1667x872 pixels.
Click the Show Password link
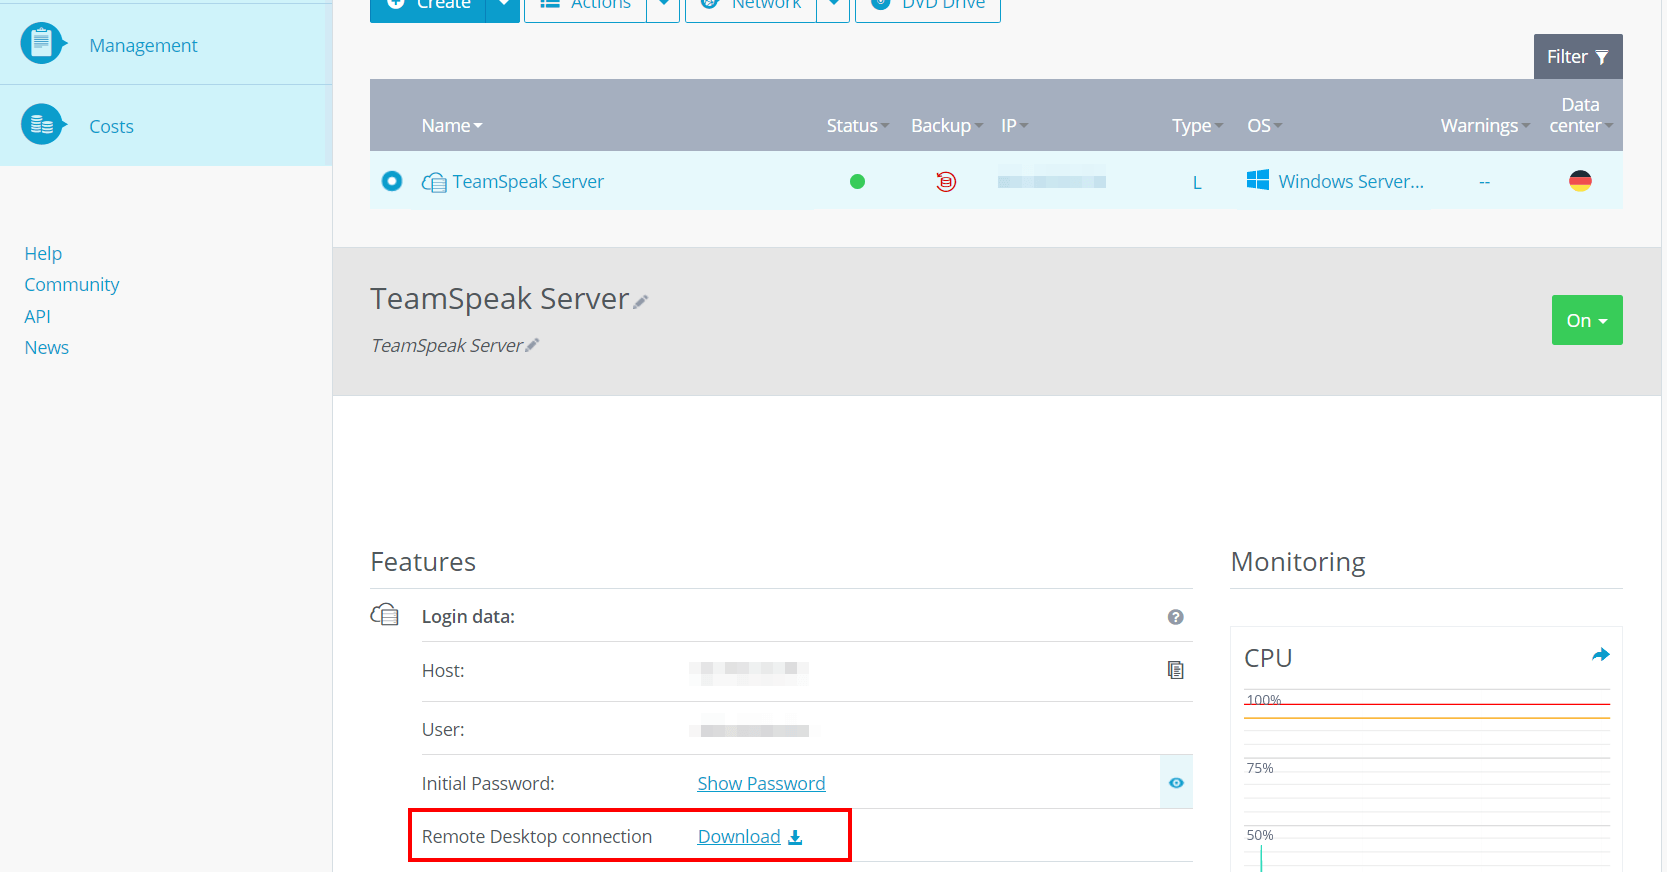(x=761, y=783)
